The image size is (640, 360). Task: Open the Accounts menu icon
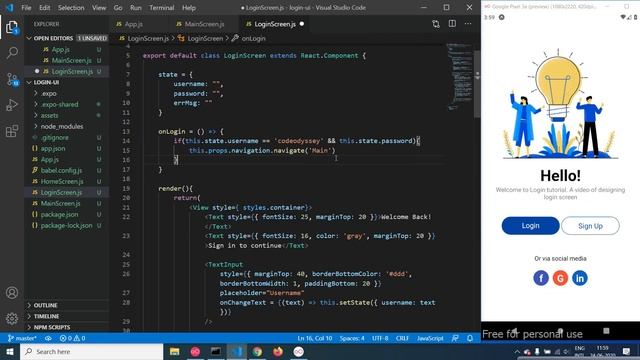(12, 293)
